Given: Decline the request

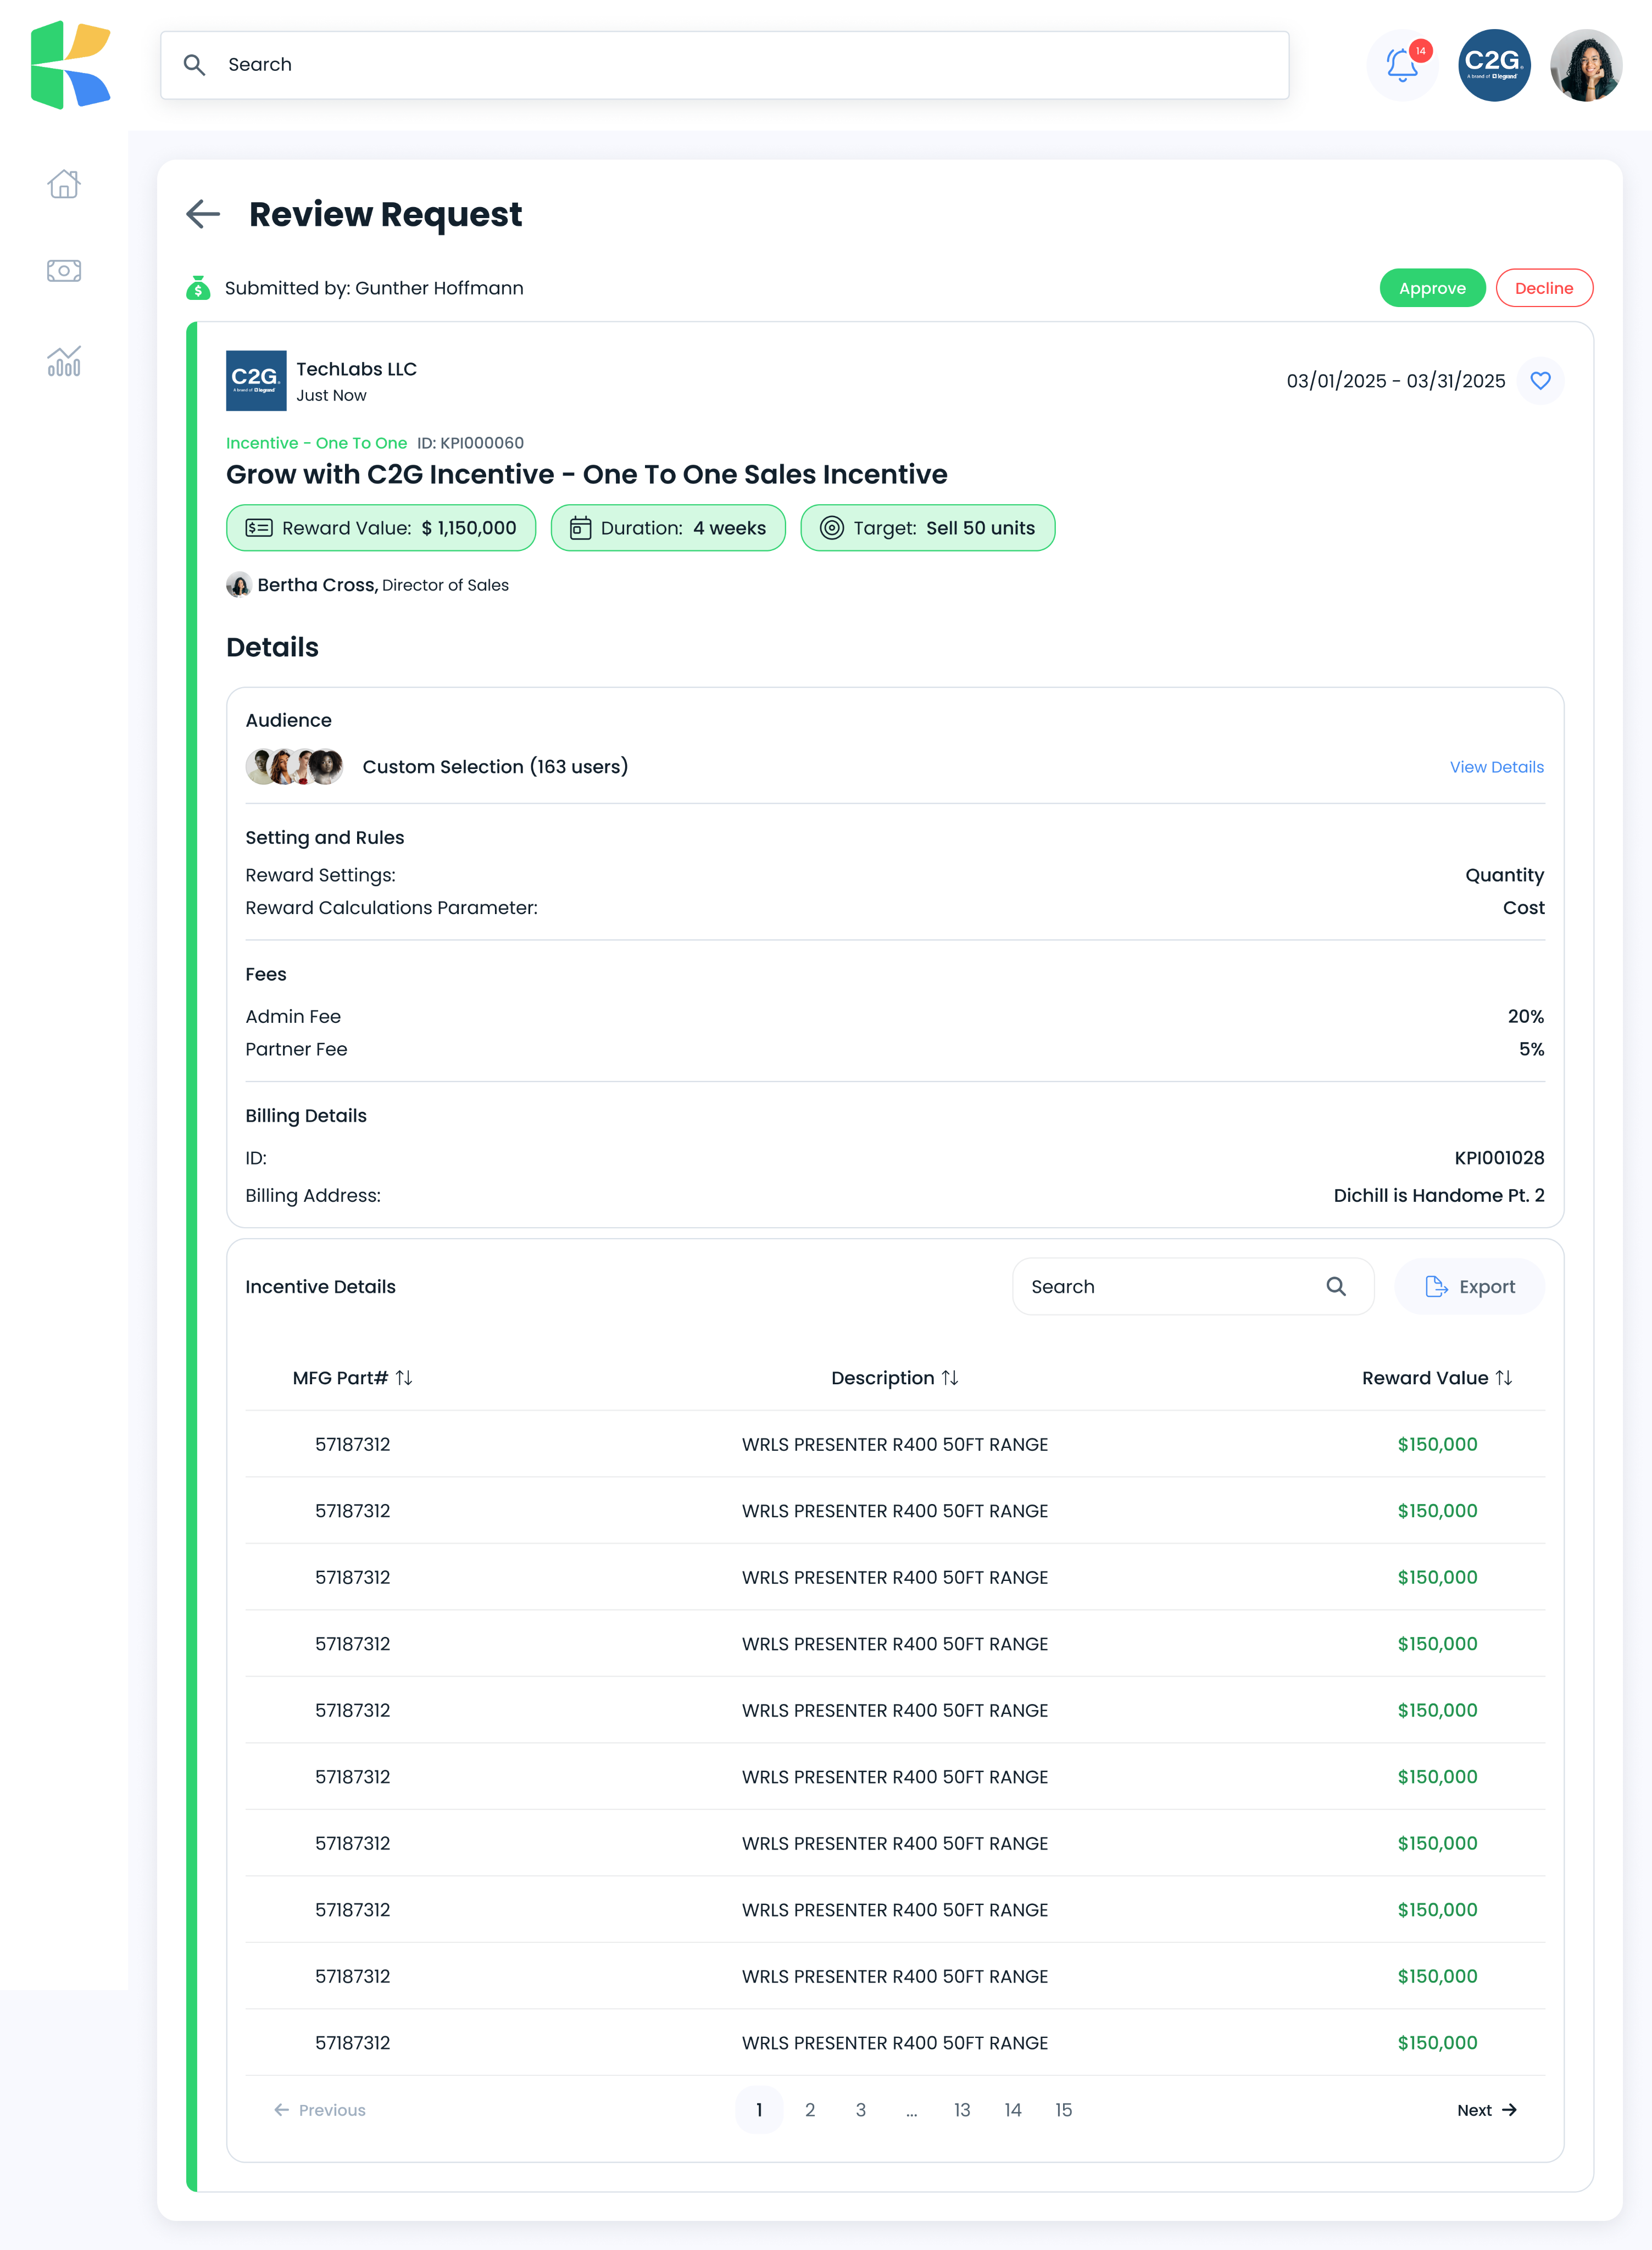Looking at the screenshot, I should point(1544,288).
